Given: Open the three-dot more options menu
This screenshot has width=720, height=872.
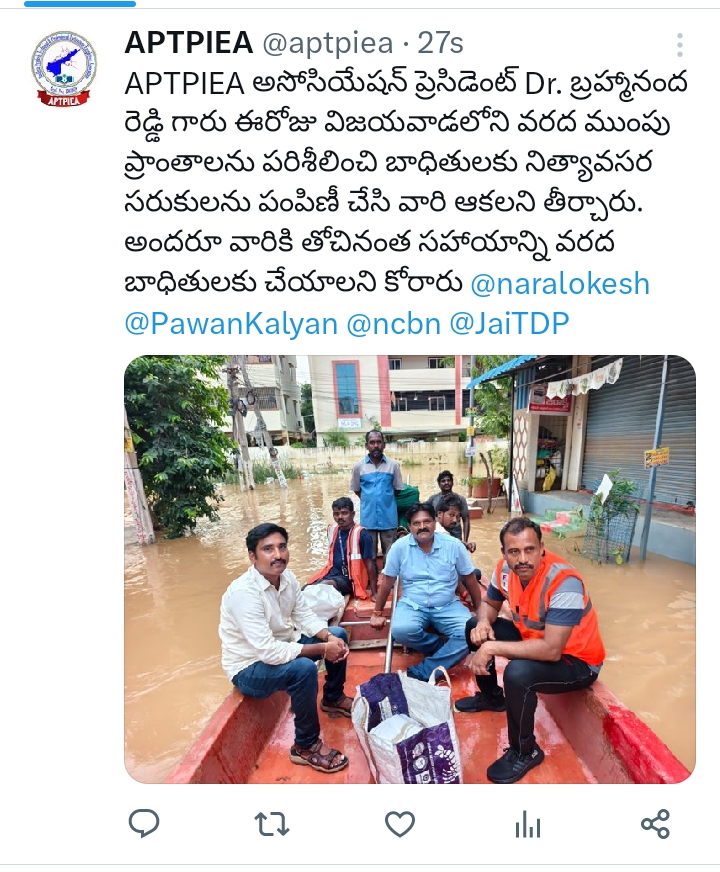Looking at the screenshot, I should pyautogui.click(x=680, y=44).
